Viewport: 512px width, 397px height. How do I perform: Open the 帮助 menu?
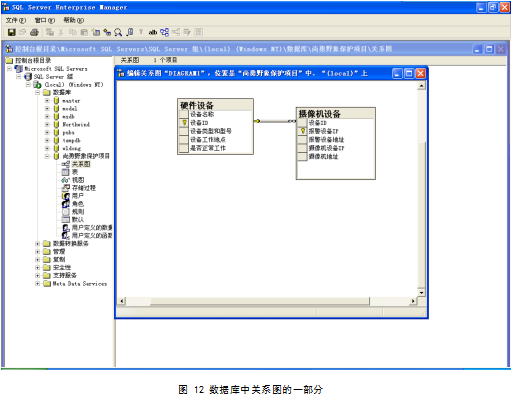tap(74, 20)
